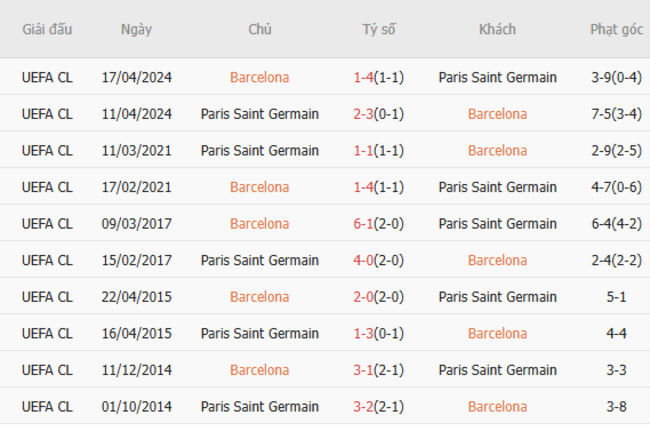Click the 3-8 corner kick stat
Image resolution: width=650 pixels, height=431 pixels.
pos(616,407)
